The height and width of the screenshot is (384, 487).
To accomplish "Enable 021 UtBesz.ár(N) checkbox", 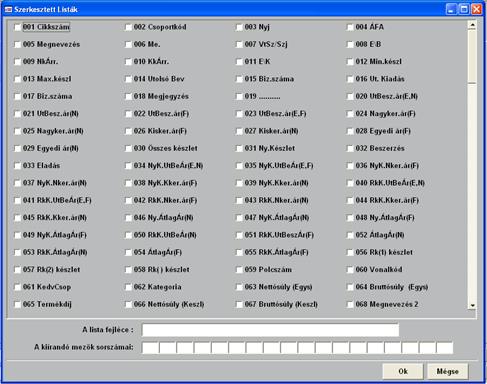I will point(17,114).
